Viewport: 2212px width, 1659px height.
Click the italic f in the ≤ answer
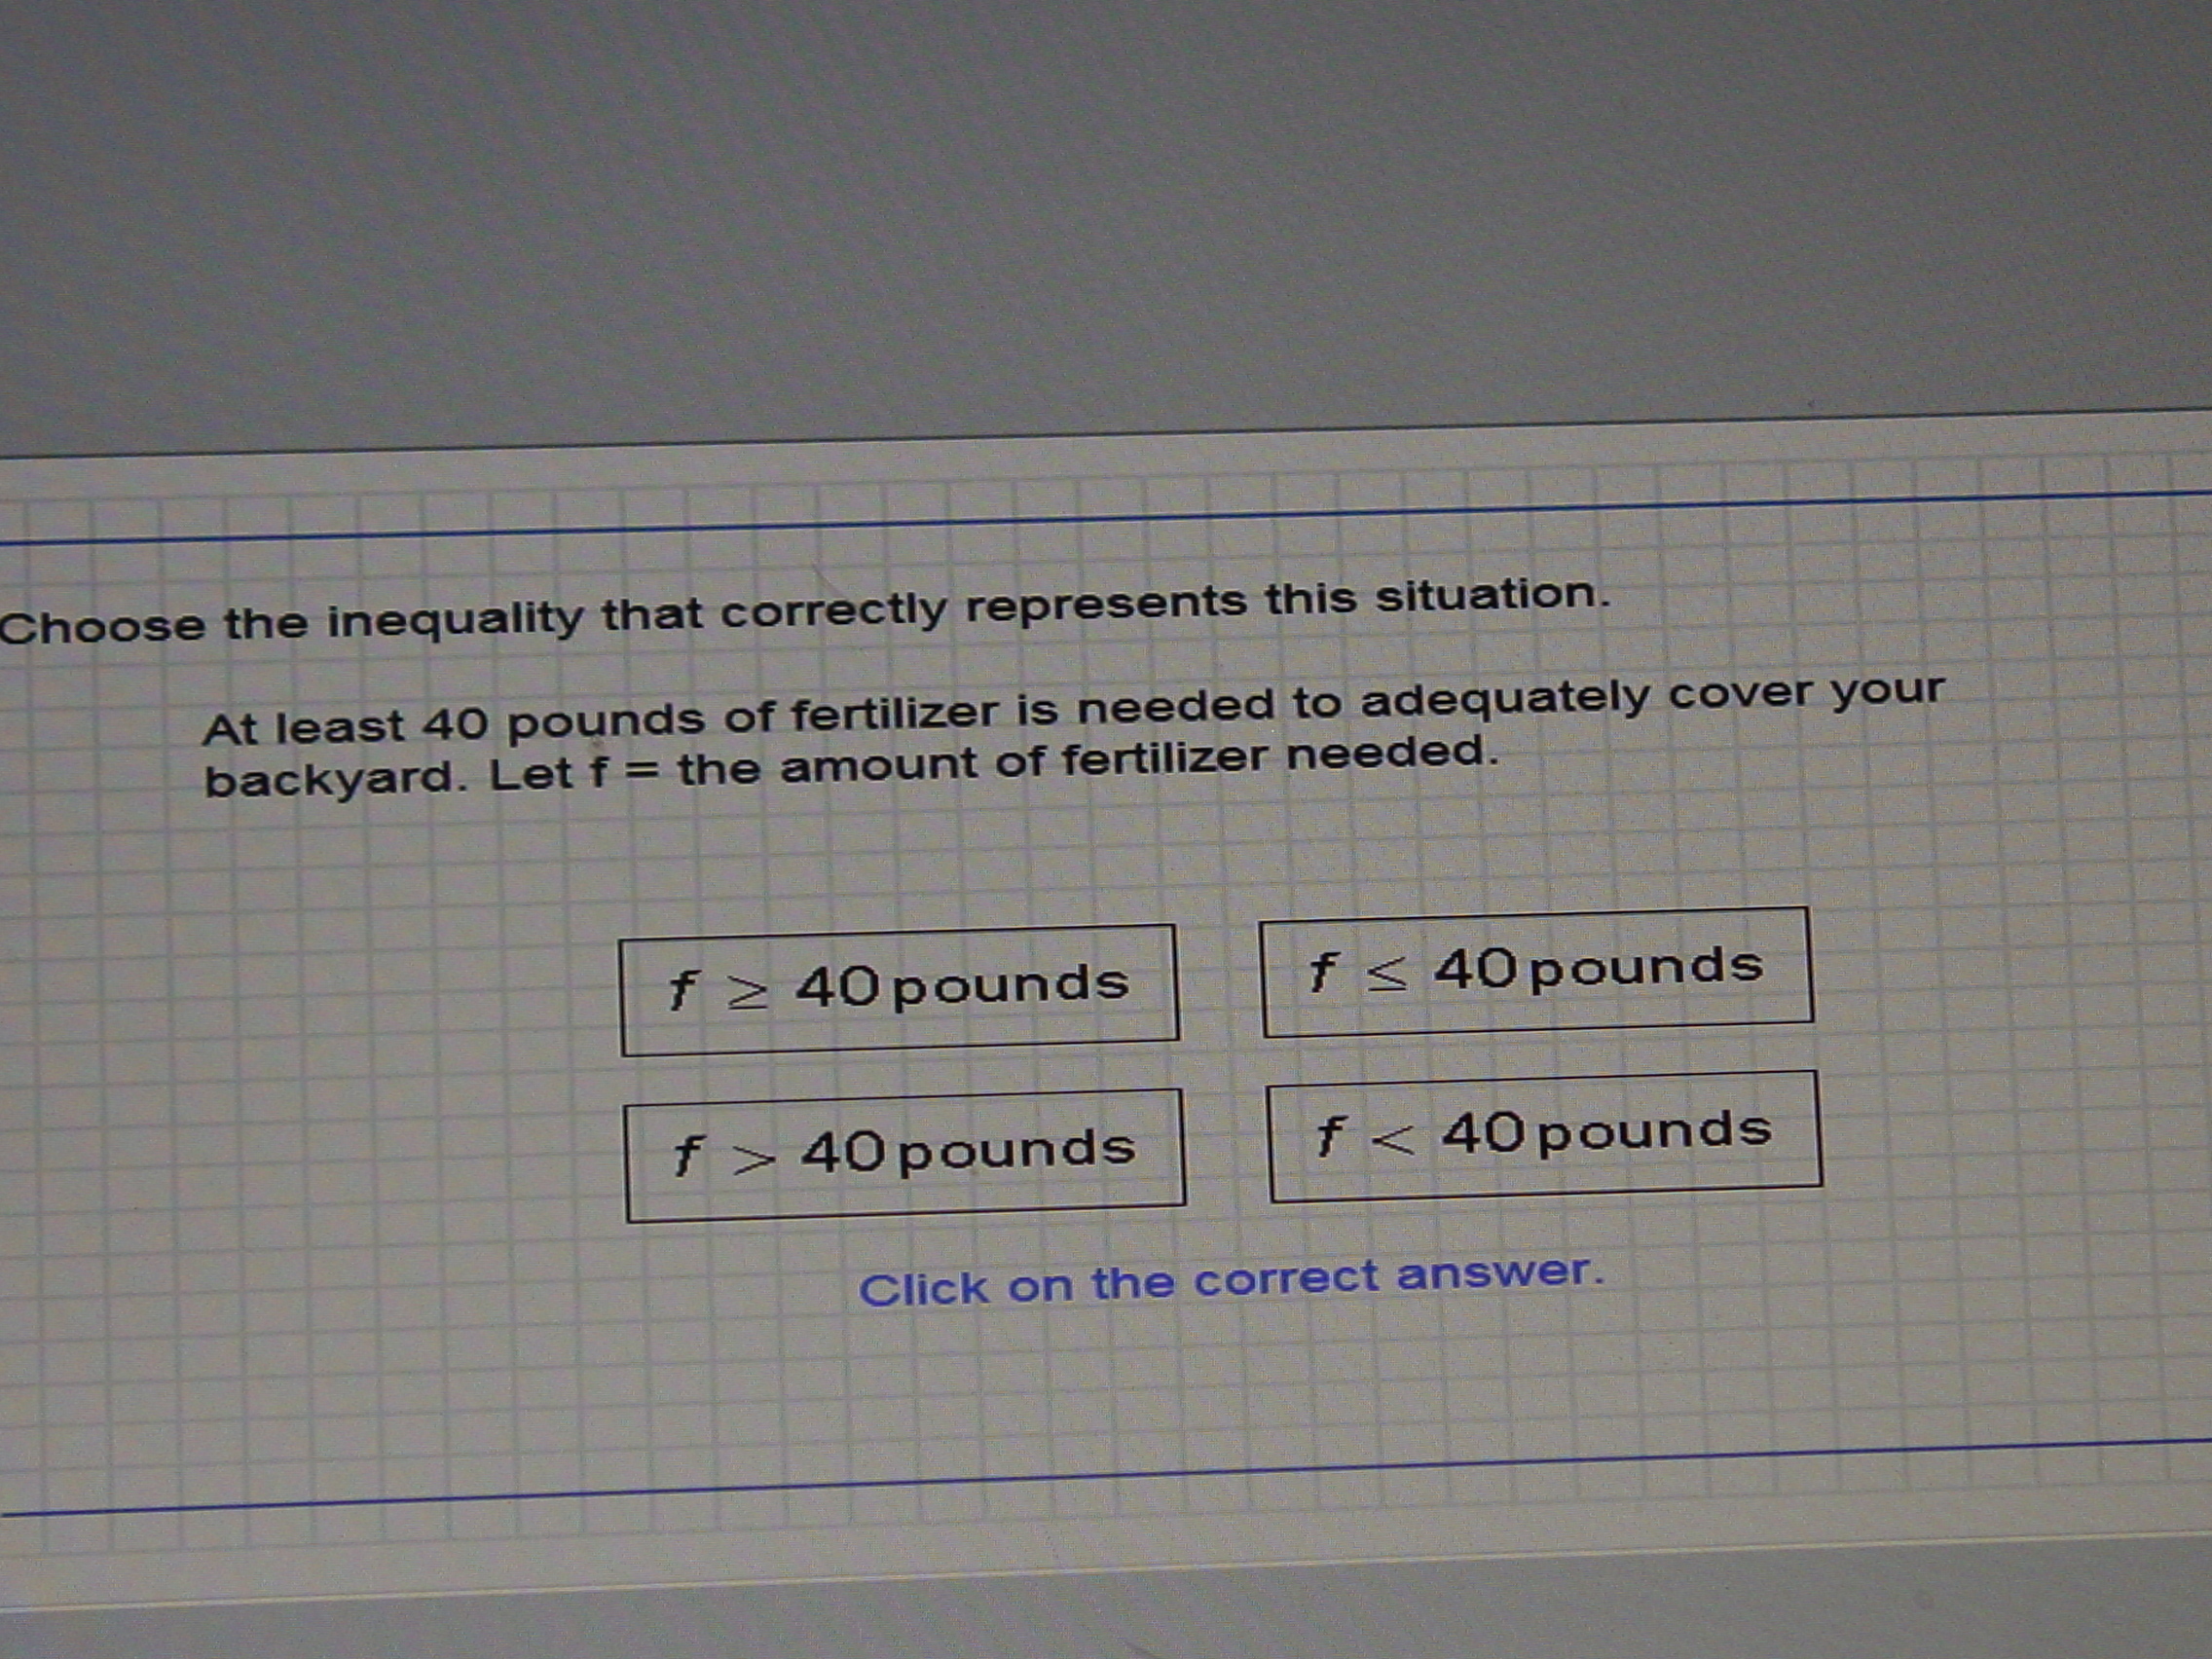click(1322, 971)
